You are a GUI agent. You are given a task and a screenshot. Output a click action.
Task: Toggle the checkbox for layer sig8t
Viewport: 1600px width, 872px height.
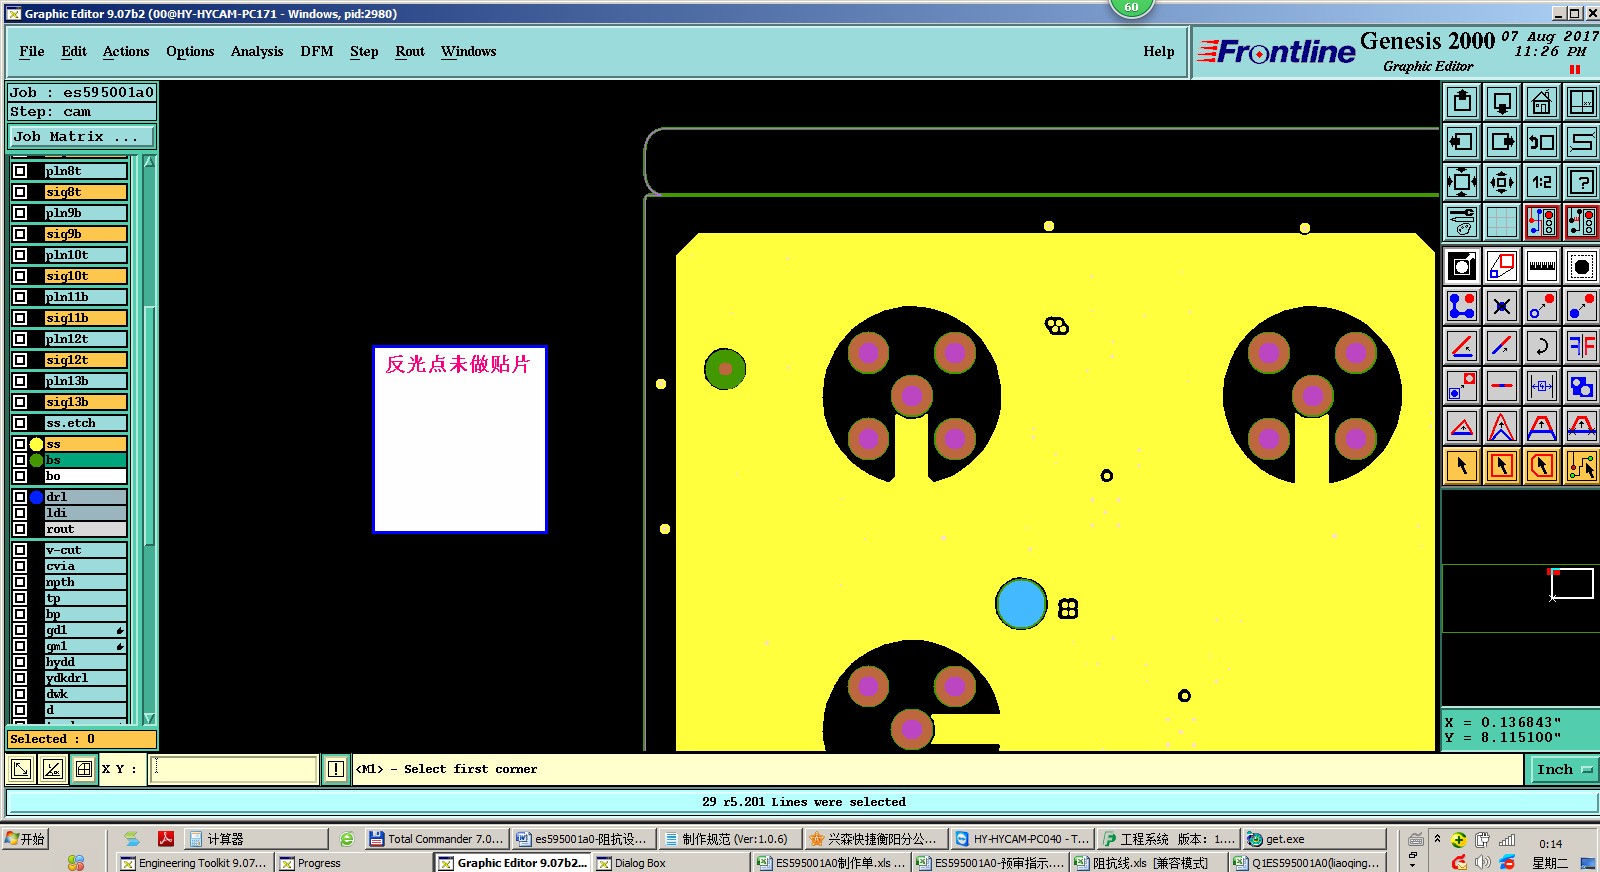(20, 192)
